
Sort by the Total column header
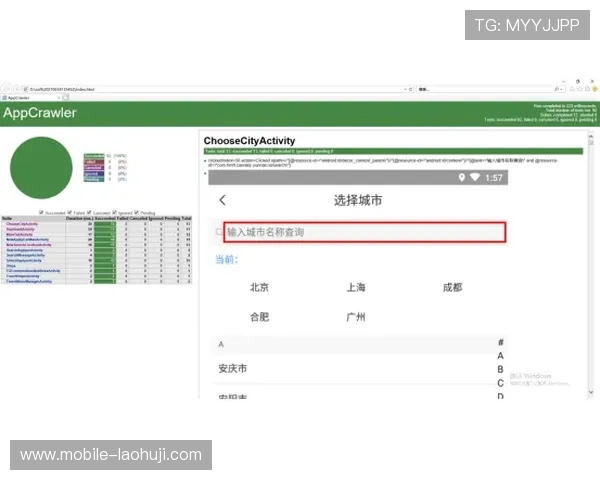pos(186,218)
